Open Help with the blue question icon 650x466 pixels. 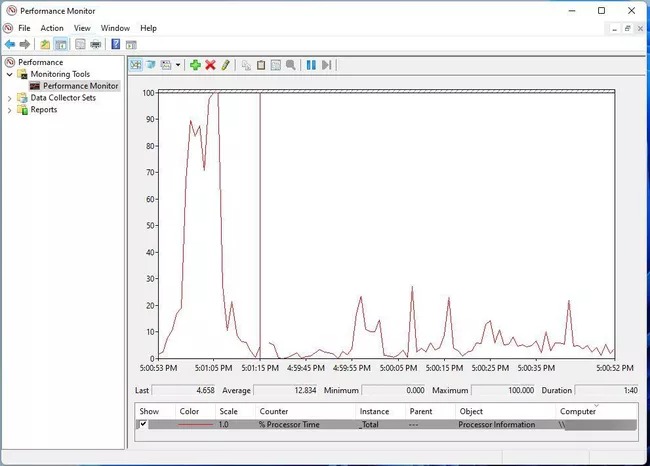pyautogui.click(x=116, y=44)
